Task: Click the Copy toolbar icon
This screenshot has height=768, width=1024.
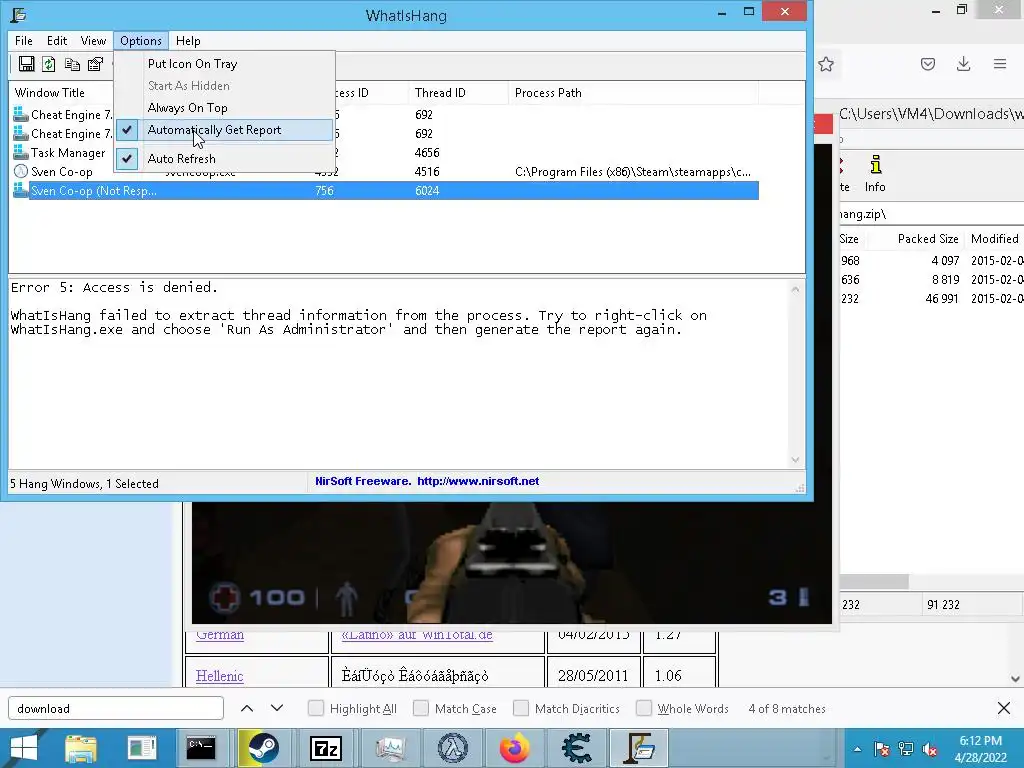Action: [x=72, y=64]
